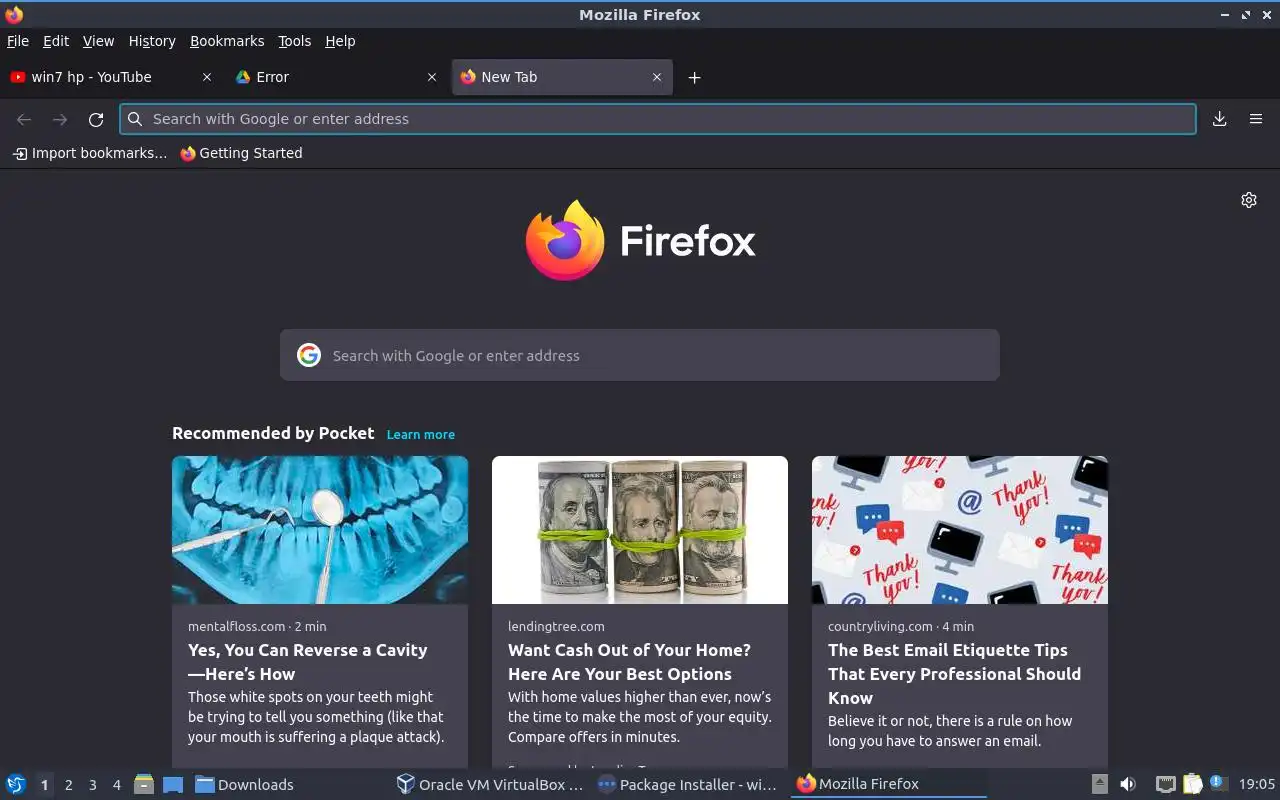Viewport: 1280px width, 800px height.
Task: Switch to virtual desktop 4
Action: click(116, 785)
